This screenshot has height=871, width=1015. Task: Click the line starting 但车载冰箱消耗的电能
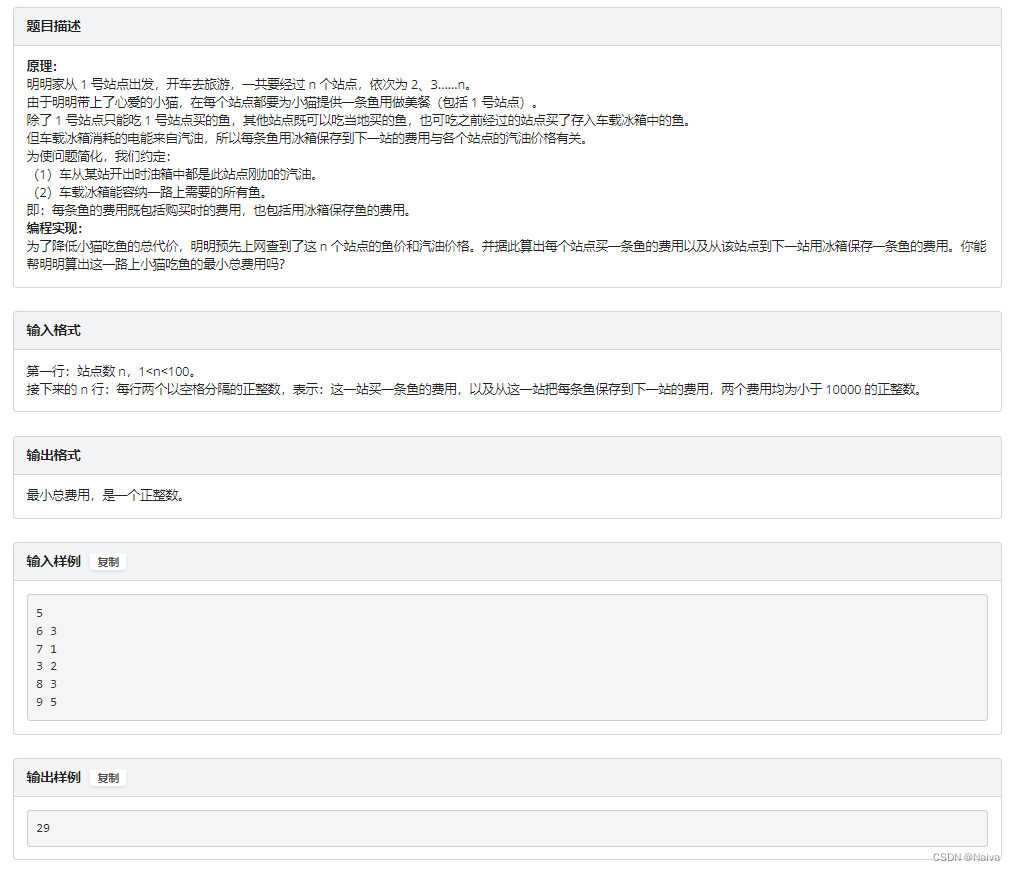pos(307,138)
